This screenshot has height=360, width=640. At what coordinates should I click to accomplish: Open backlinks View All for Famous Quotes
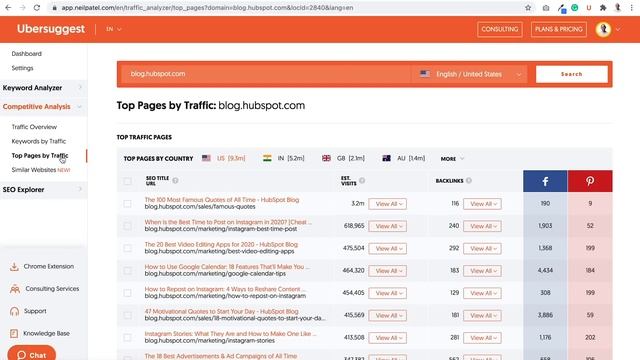click(x=482, y=204)
